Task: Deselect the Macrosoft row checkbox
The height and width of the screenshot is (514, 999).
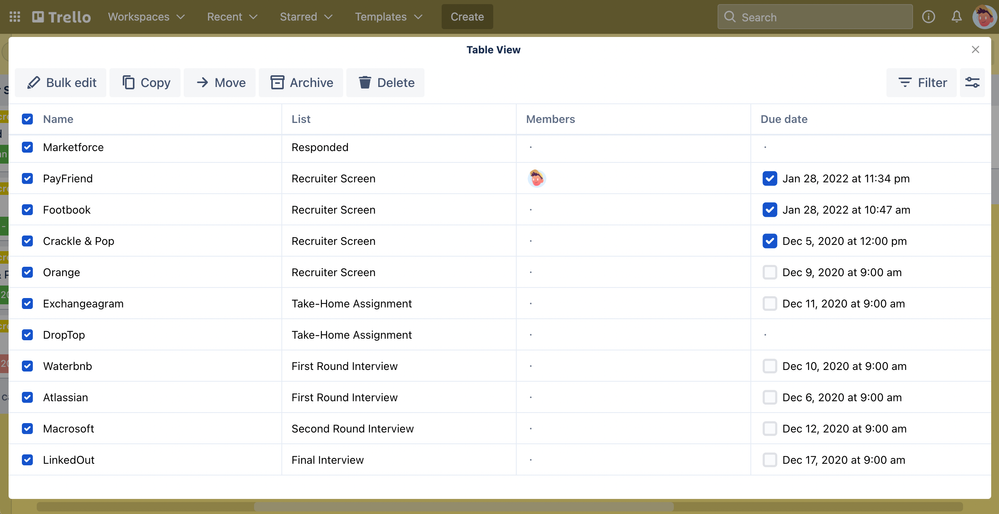Action: pyautogui.click(x=27, y=428)
